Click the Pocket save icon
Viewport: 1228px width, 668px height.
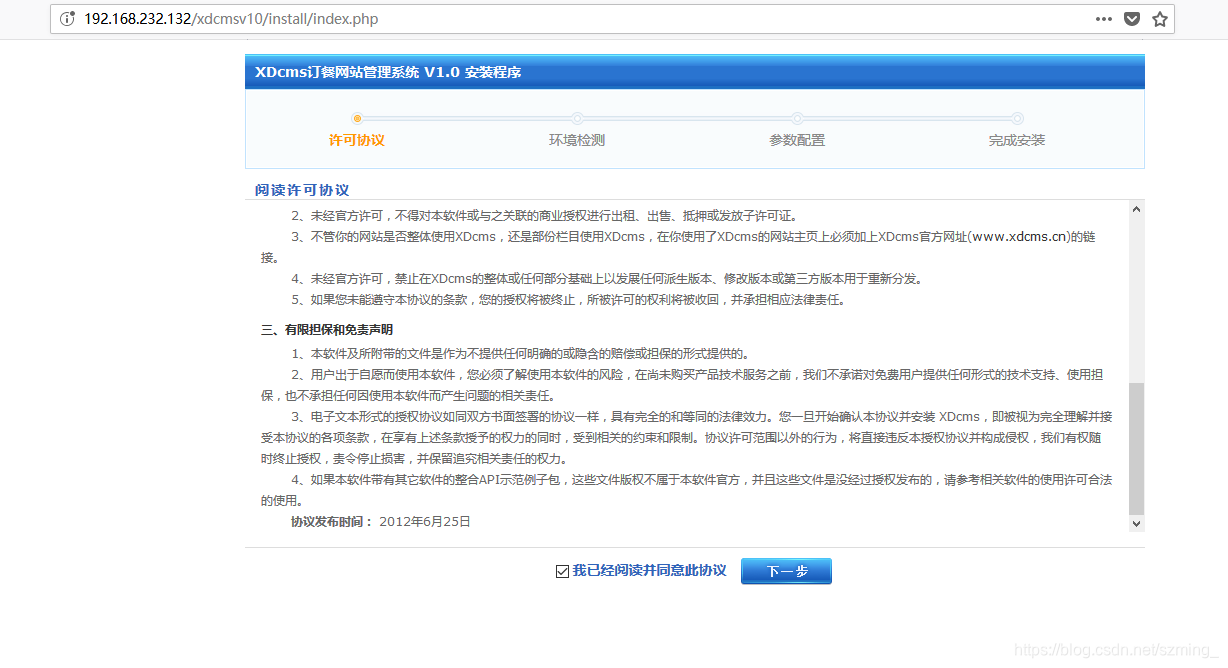pos(1132,19)
